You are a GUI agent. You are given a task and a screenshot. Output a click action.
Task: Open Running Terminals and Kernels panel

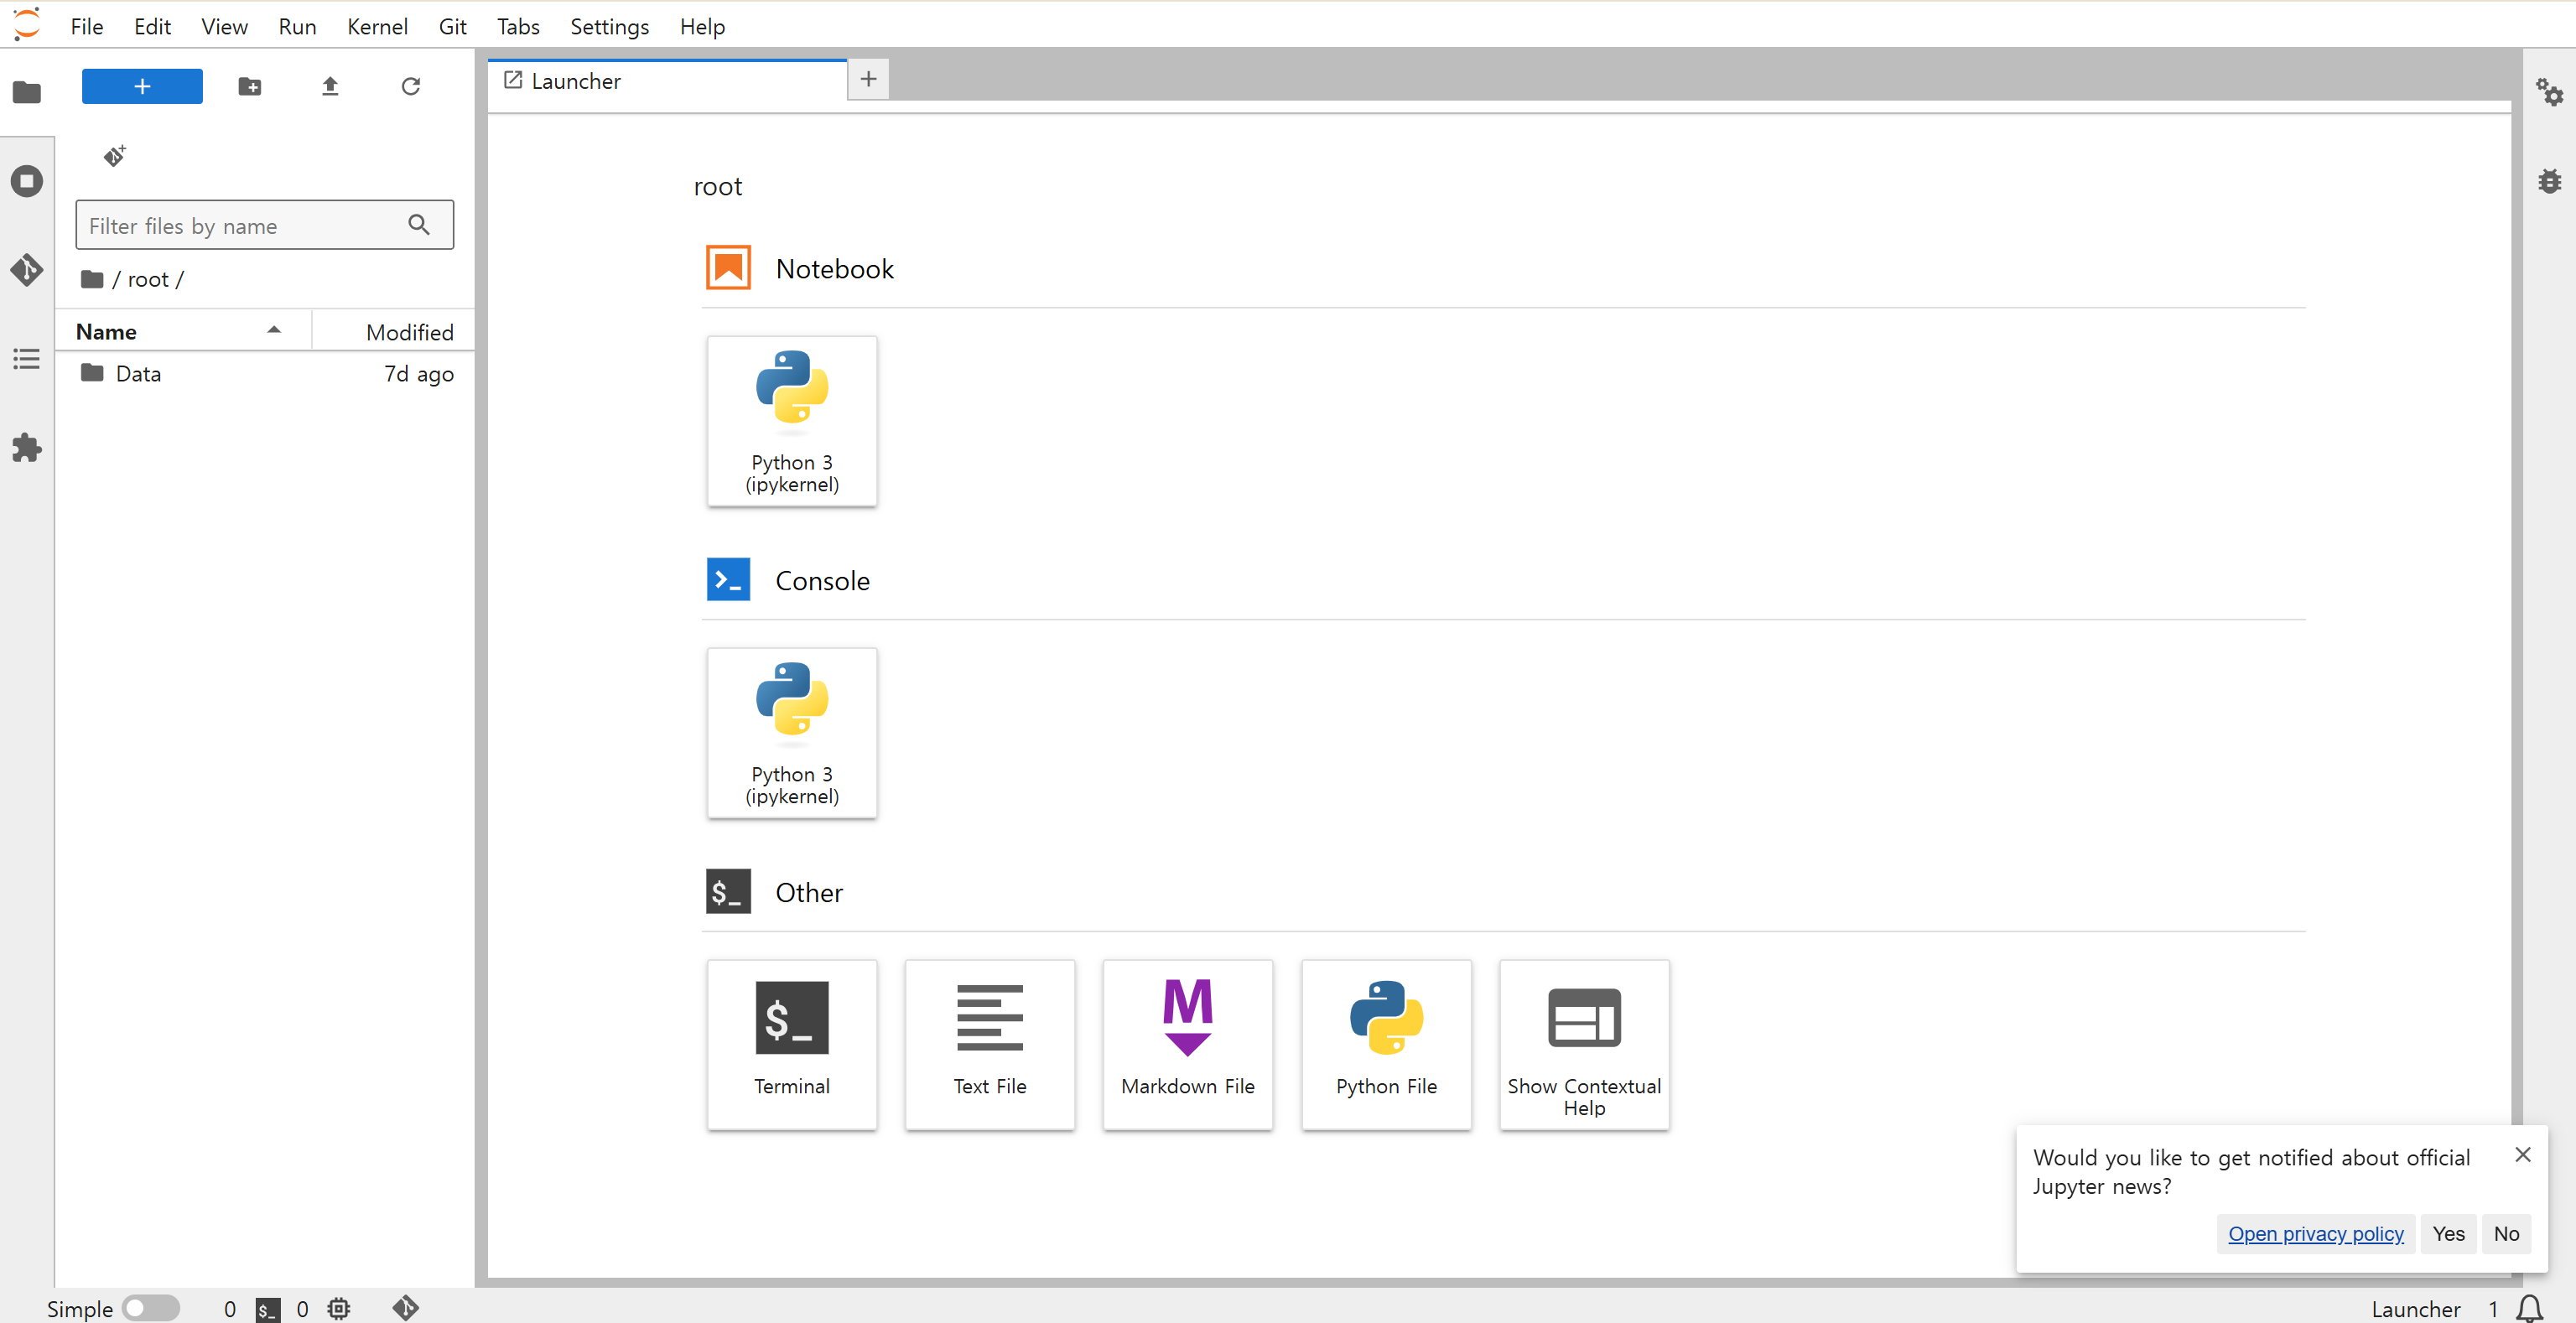click(x=27, y=181)
